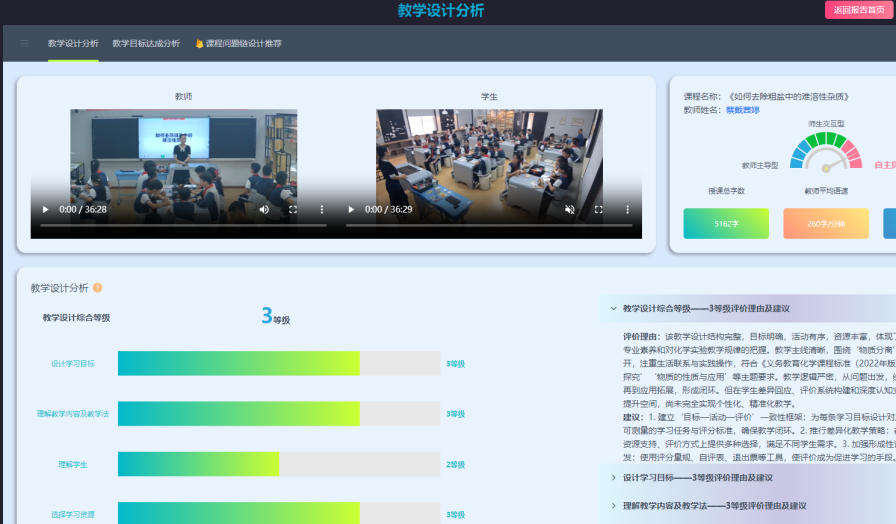Unmute the student video audio
The height and width of the screenshot is (524, 896).
coord(570,210)
